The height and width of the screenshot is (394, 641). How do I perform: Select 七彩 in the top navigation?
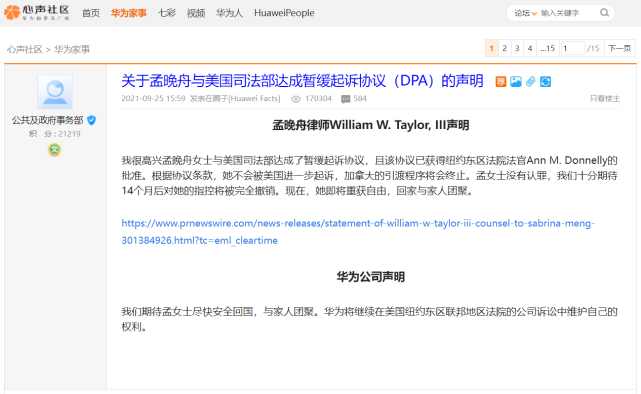click(x=167, y=13)
